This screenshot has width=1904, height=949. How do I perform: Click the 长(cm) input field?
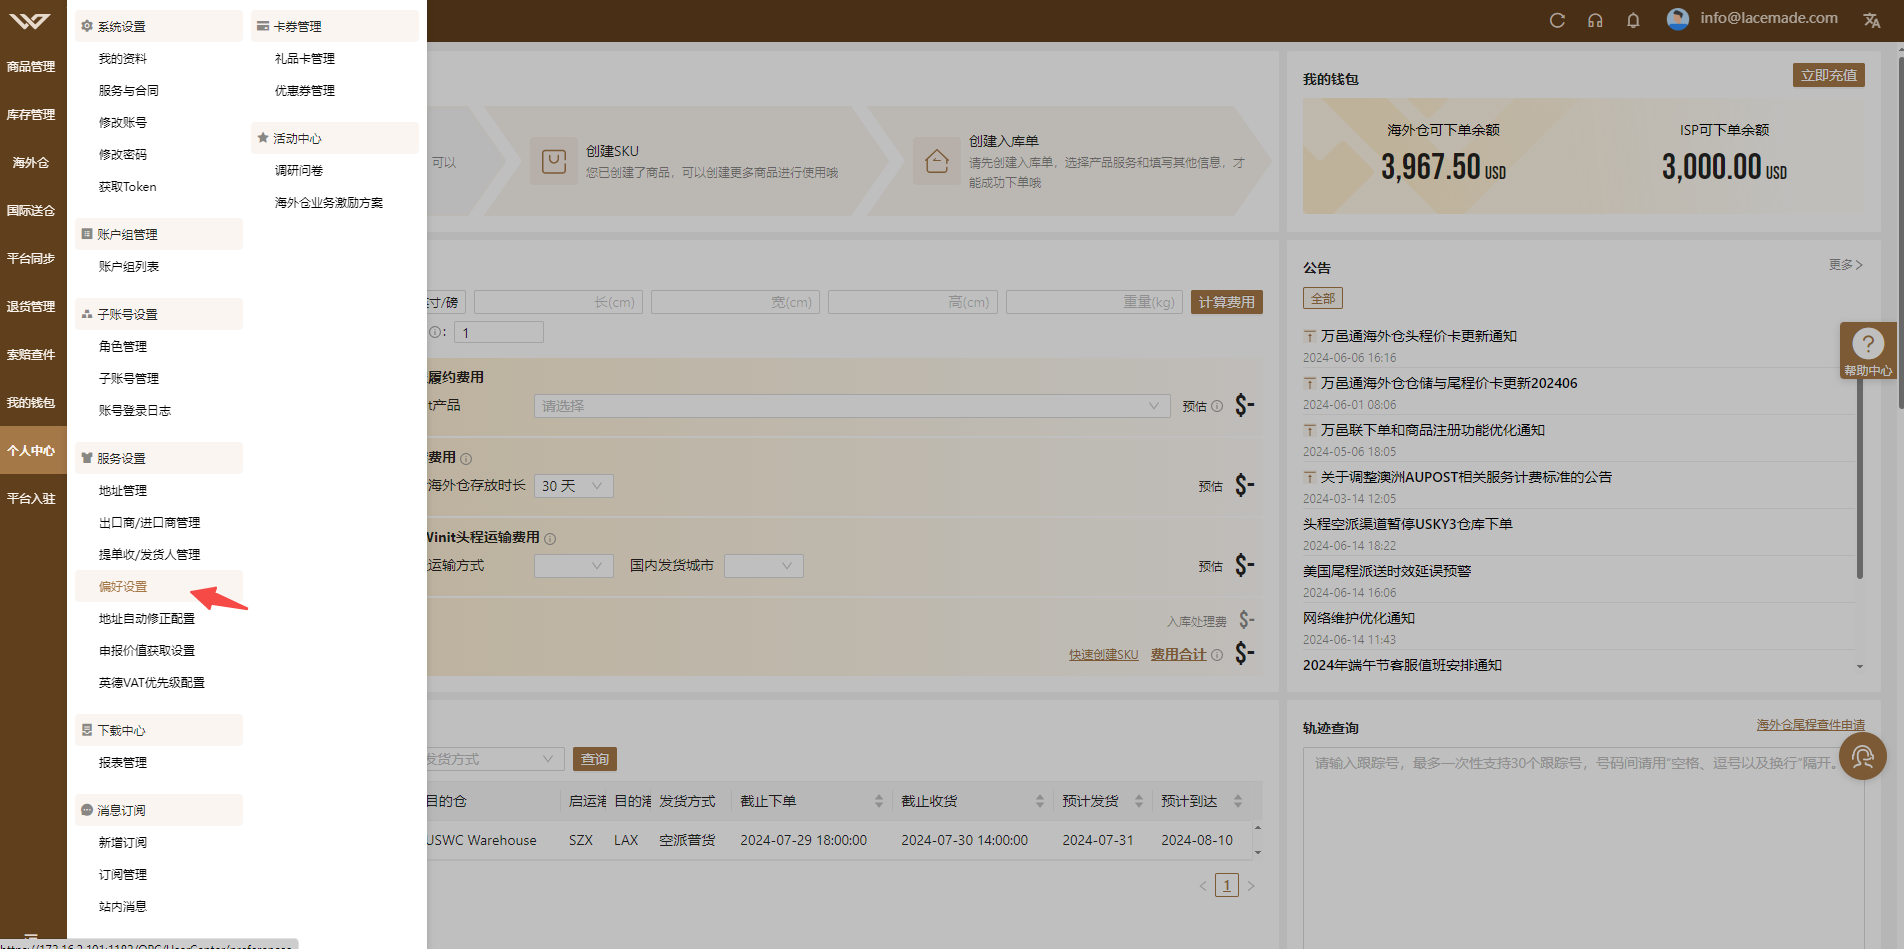coord(559,302)
